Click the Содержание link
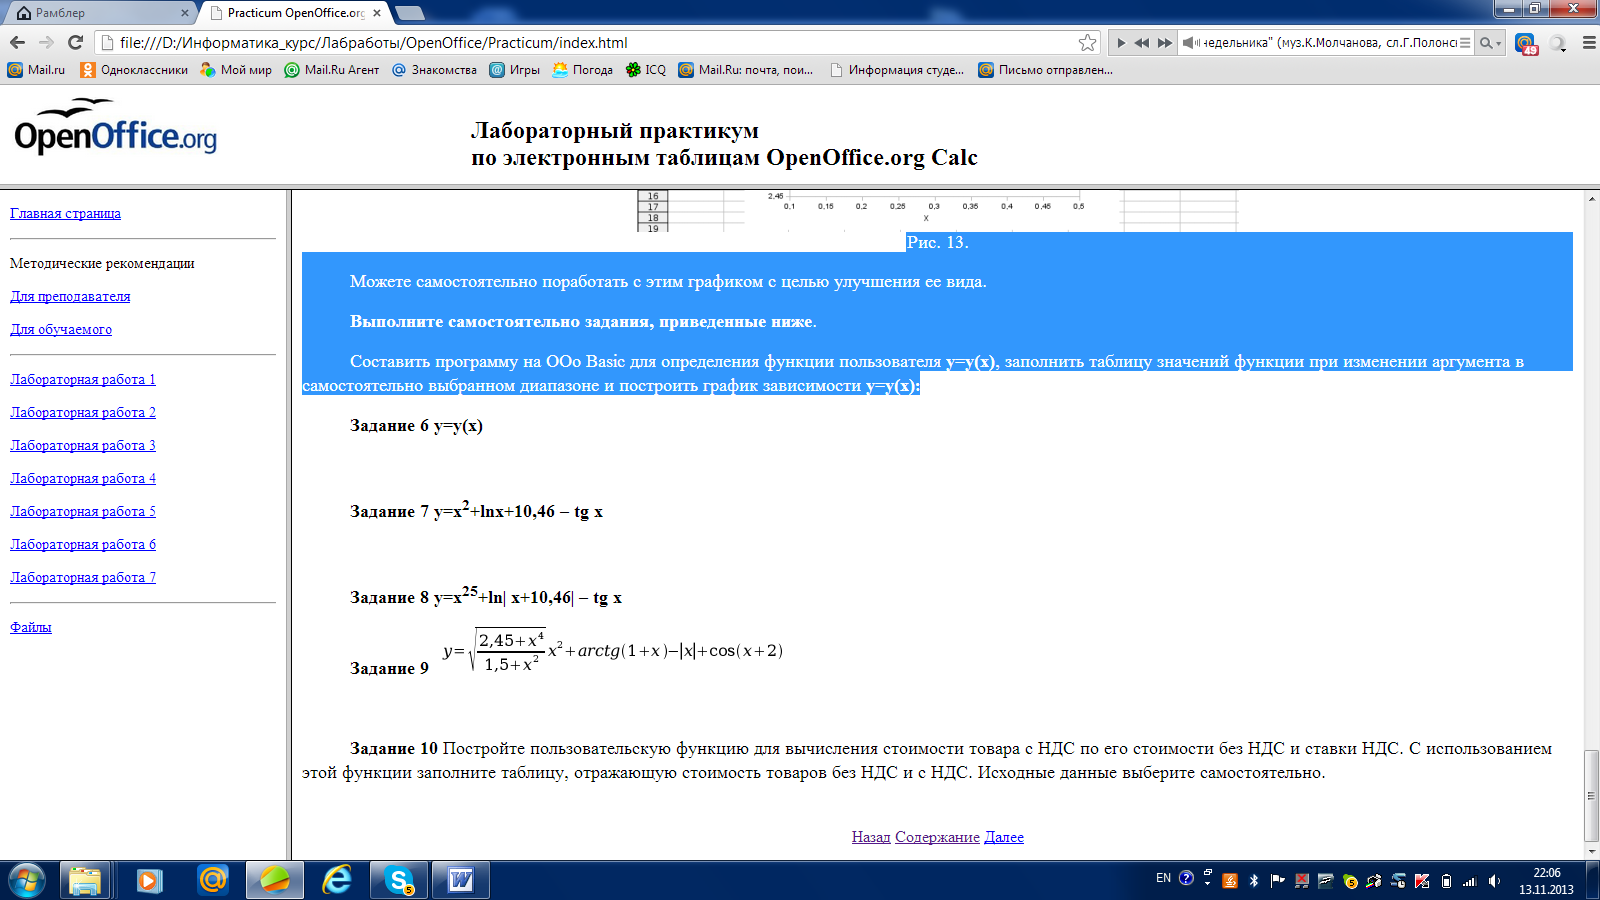This screenshot has width=1600, height=900. 937,837
